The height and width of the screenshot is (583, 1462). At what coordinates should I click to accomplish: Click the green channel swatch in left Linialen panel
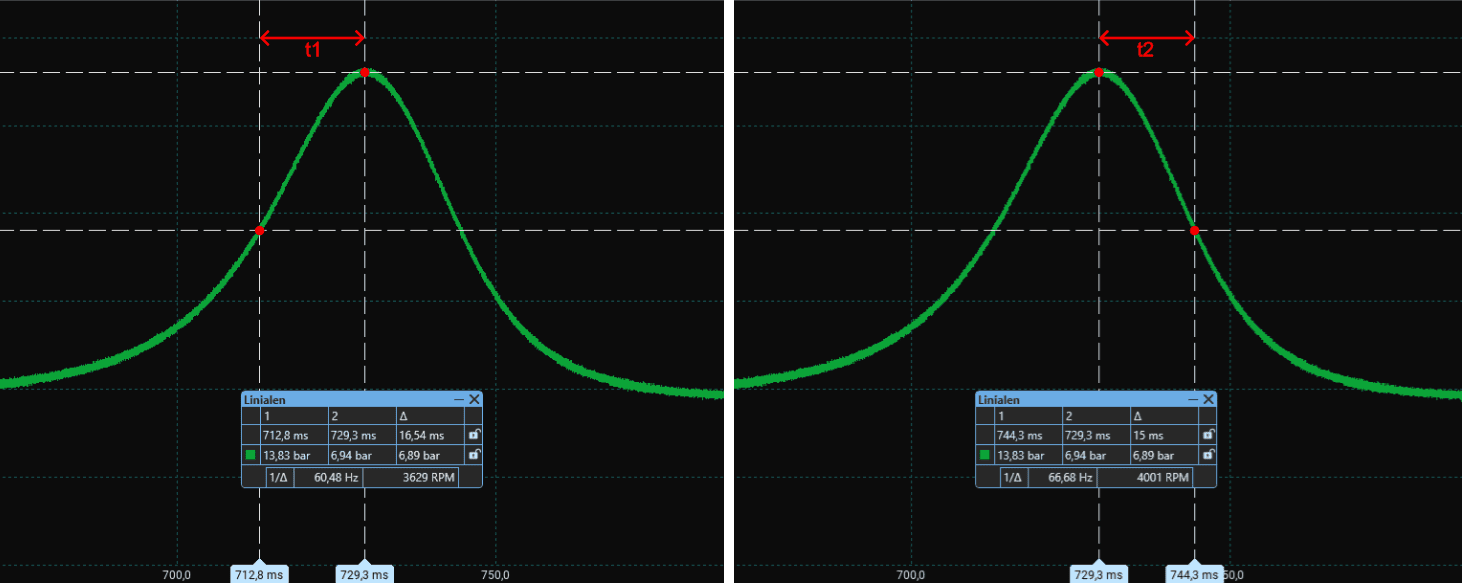[x=250, y=455]
